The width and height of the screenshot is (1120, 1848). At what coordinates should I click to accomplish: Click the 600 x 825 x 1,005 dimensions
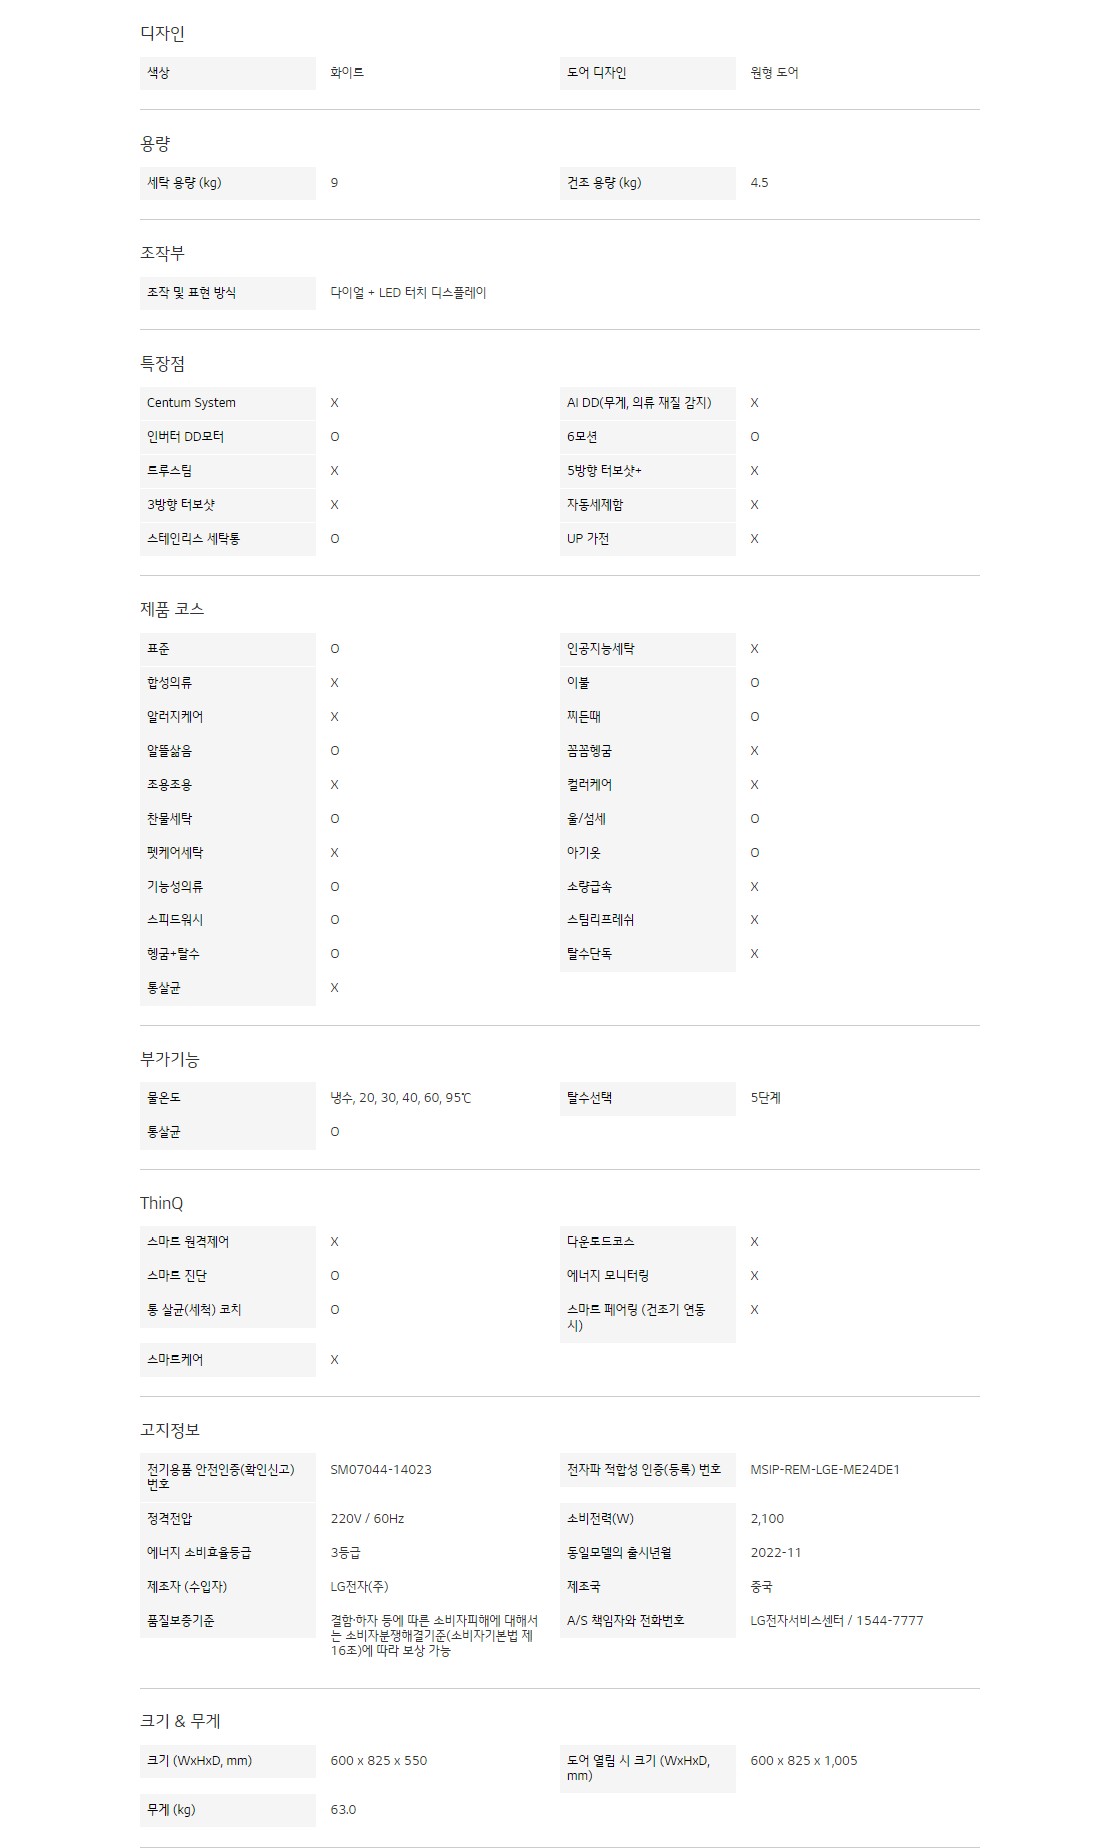804,1761
